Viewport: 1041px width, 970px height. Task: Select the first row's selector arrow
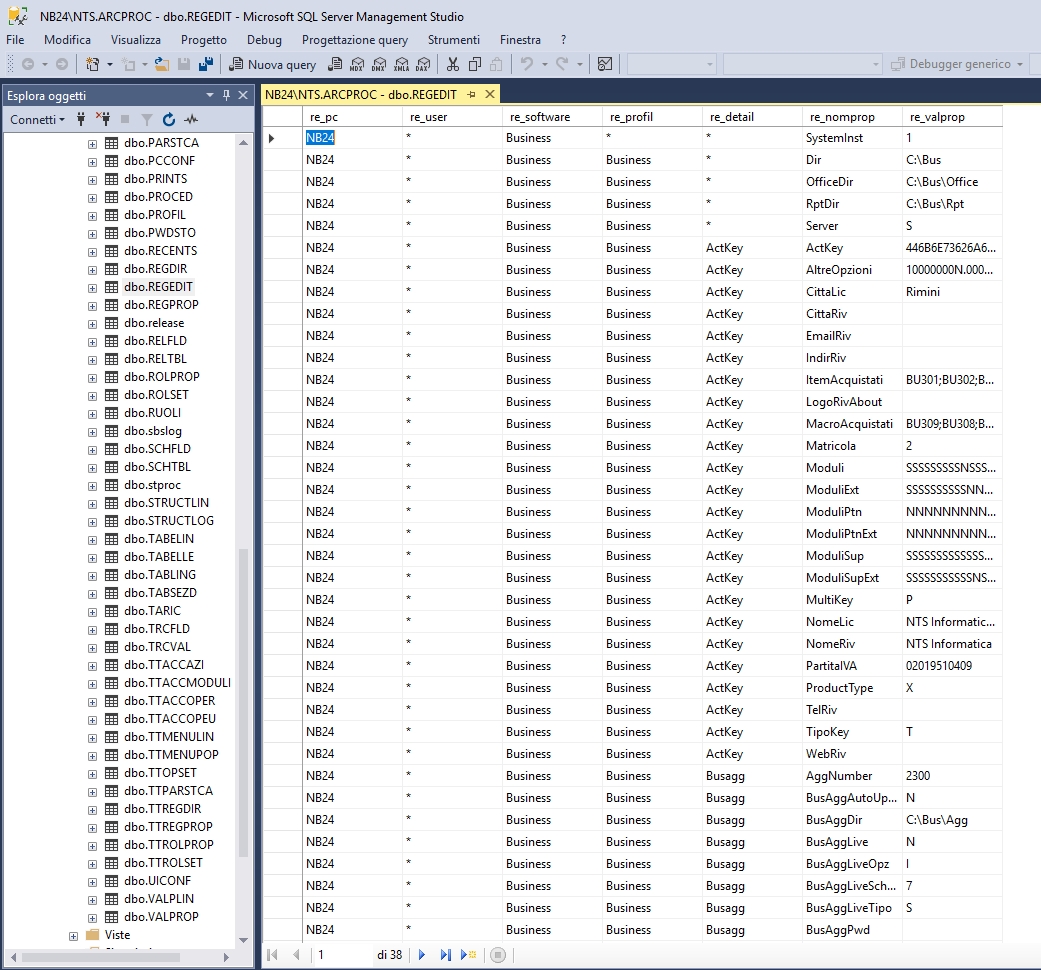pos(272,138)
